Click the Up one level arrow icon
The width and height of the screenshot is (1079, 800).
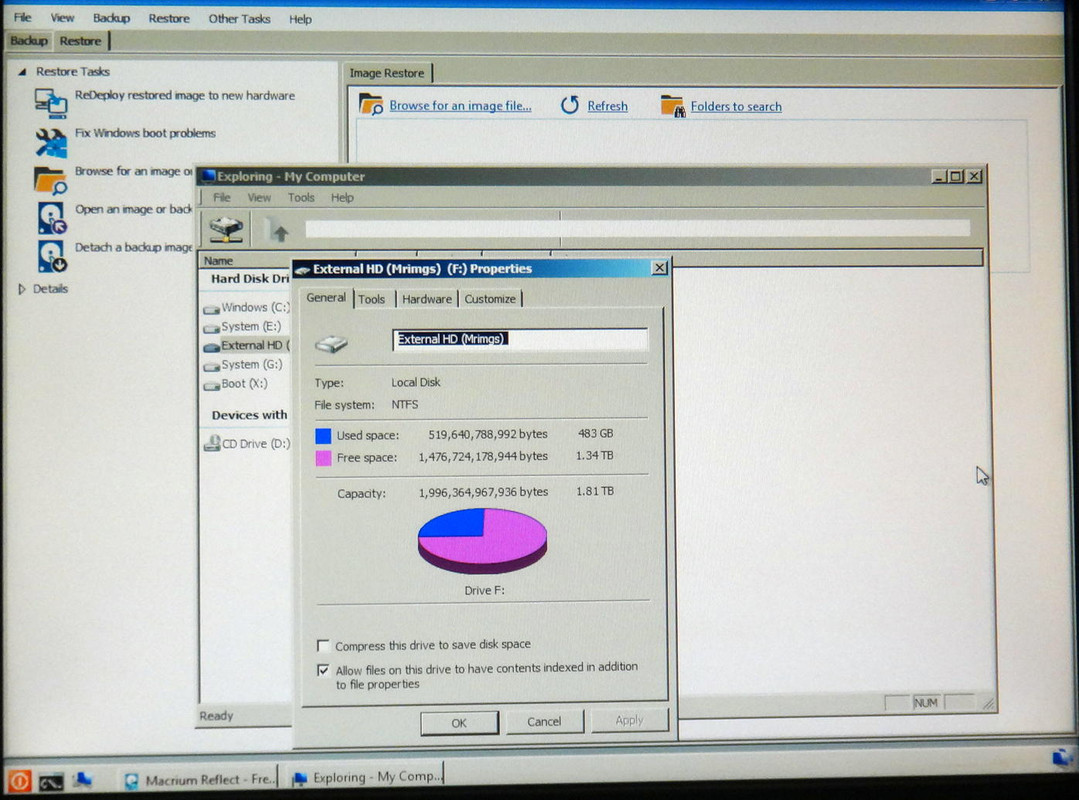(x=277, y=230)
